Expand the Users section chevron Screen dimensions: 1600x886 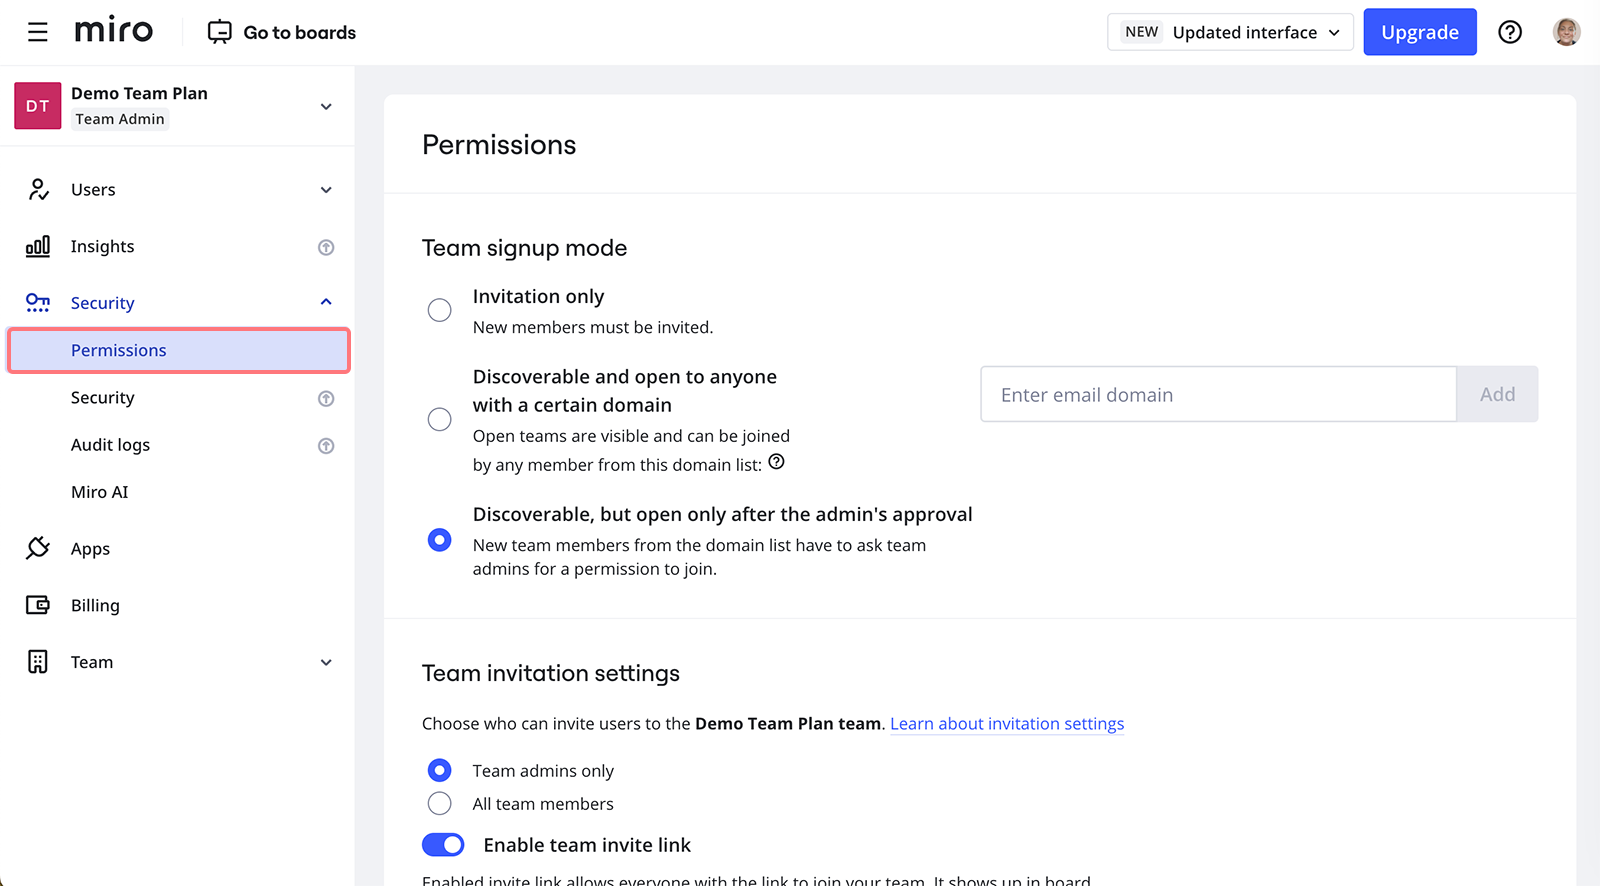(x=326, y=190)
